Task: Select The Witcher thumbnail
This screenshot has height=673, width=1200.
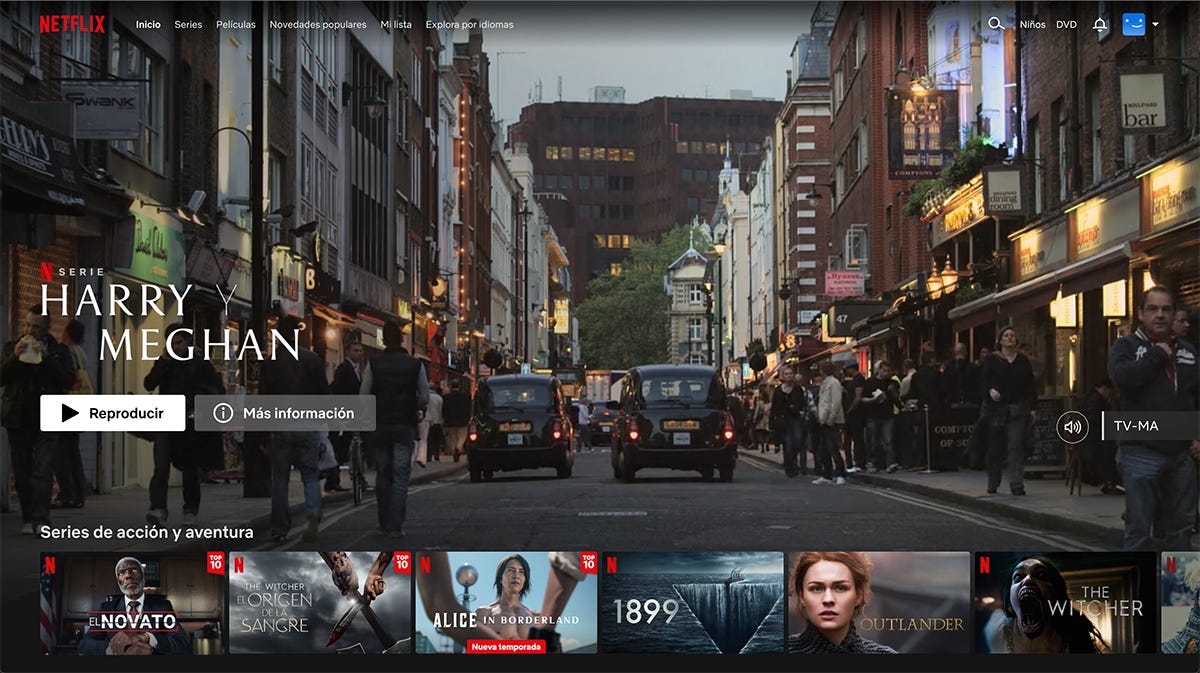Action: [x=1066, y=603]
